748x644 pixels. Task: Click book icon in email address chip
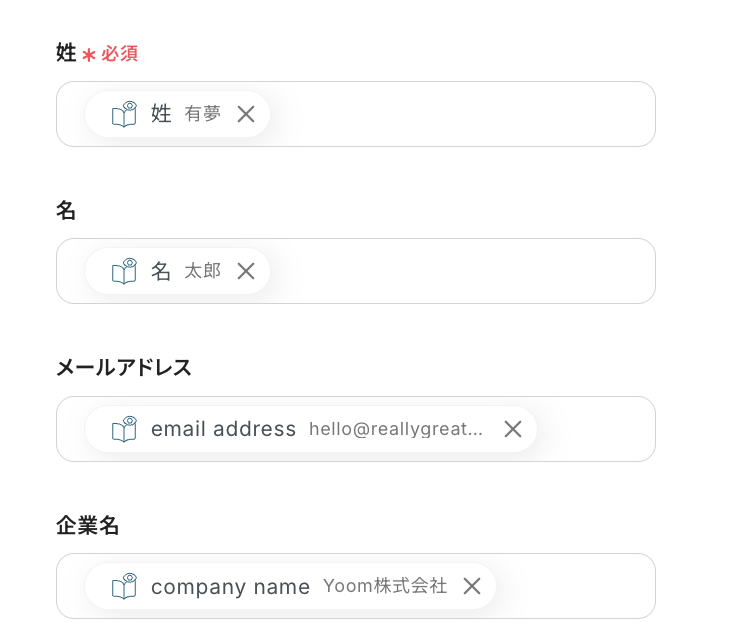tap(124, 429)
